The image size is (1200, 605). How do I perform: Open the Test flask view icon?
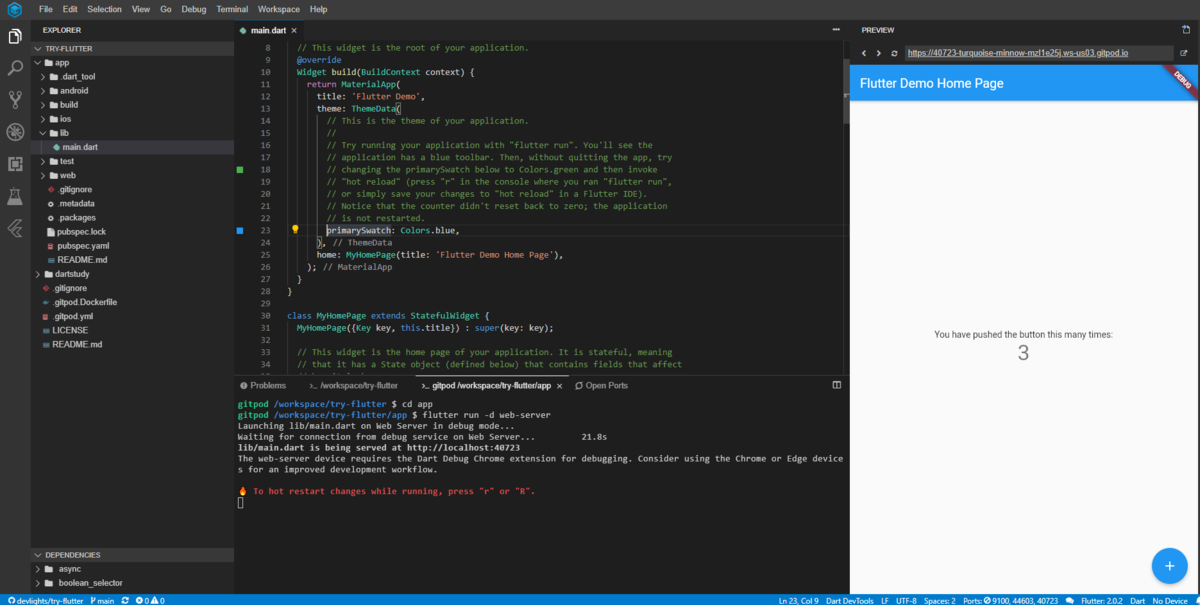click(15, 196)
